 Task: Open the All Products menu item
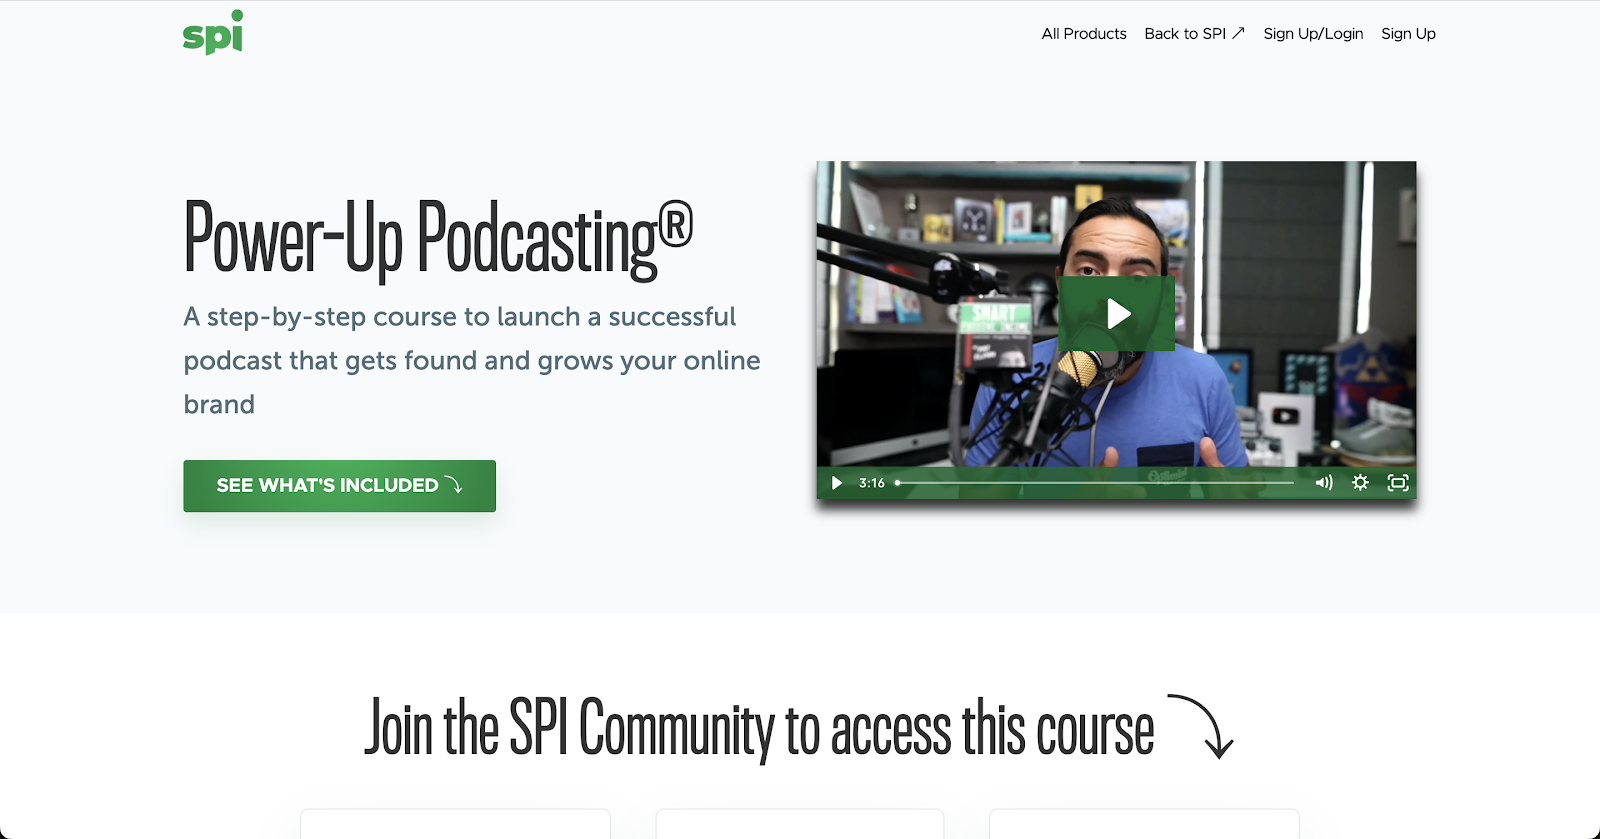[1084, 33]
